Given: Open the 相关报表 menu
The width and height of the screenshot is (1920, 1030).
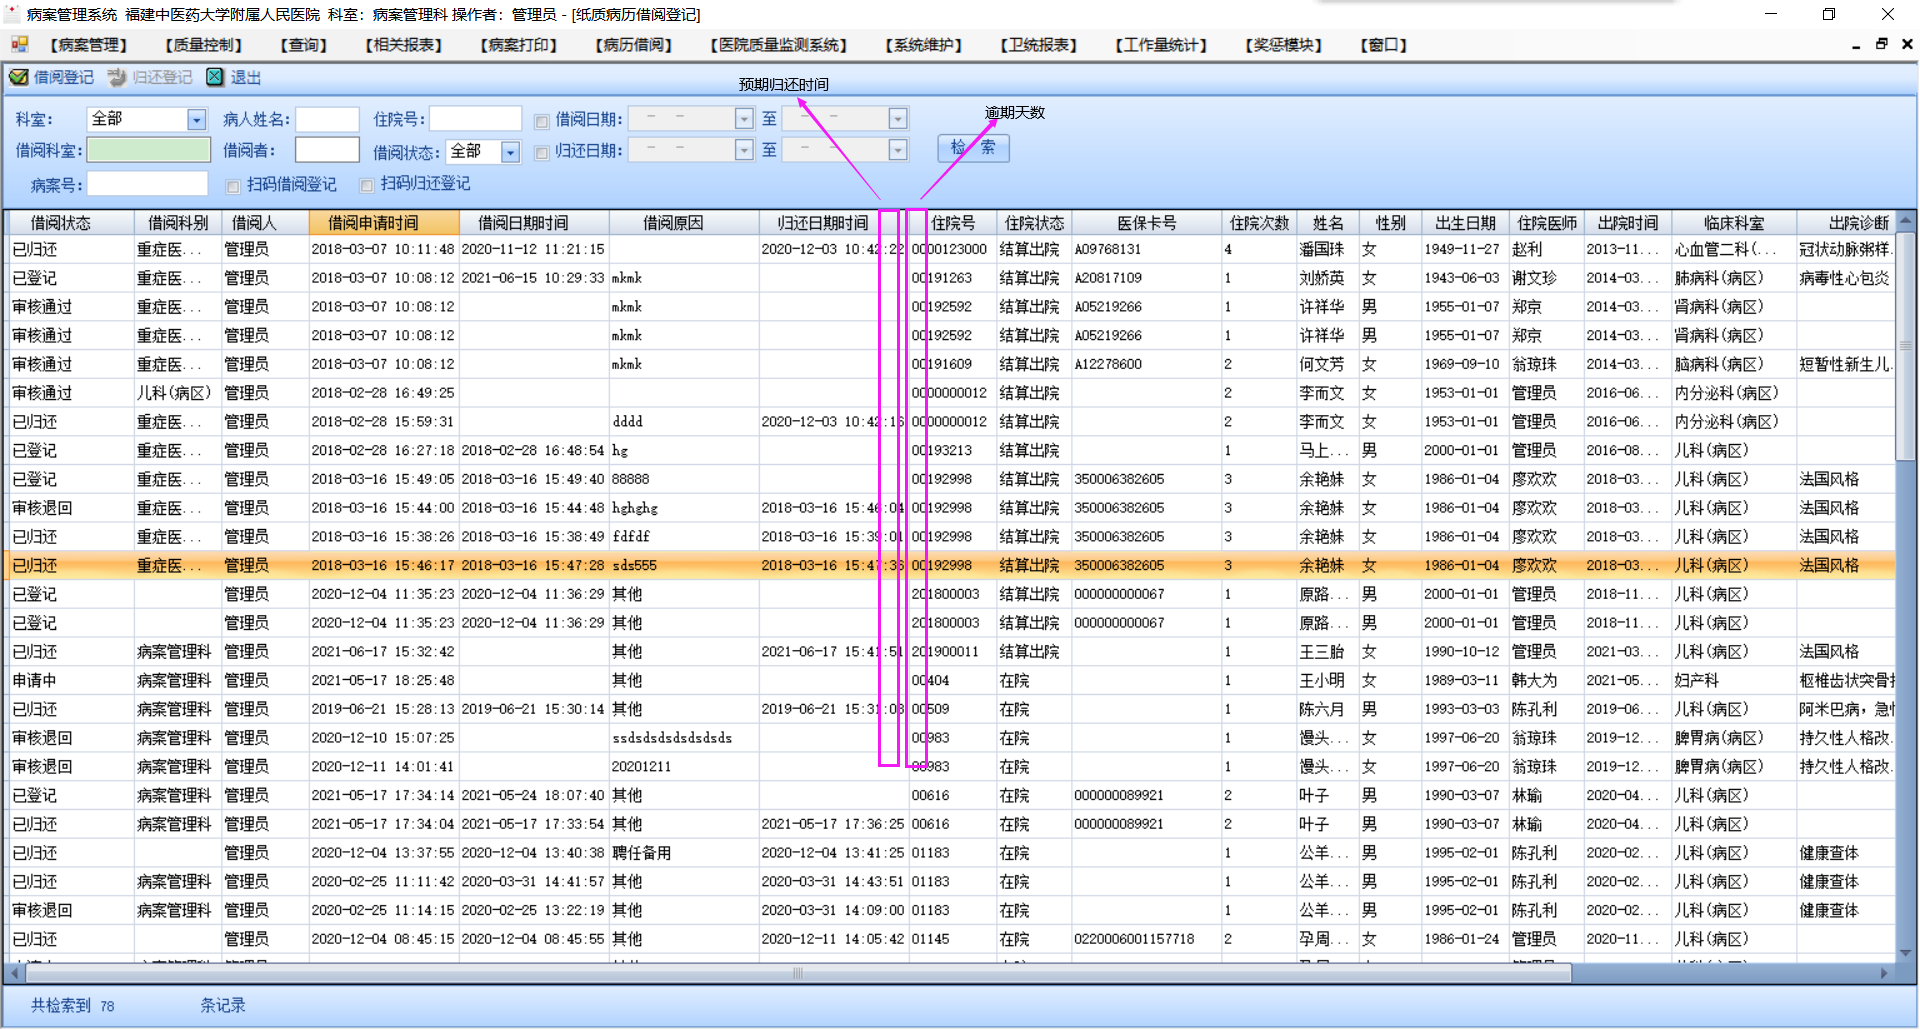Looking at the screenshot, I should [x=404, y=45].
